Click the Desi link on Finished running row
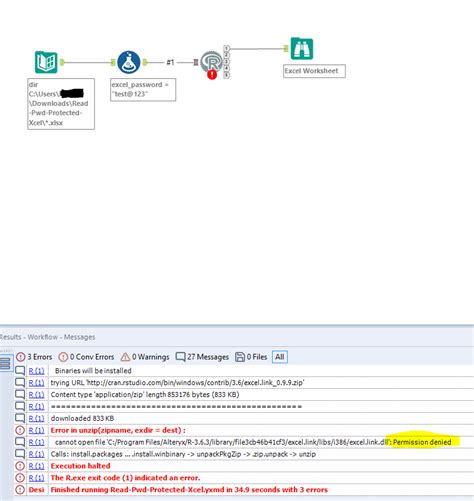This screenshot has width=474, height=501. tap(36, 490)
